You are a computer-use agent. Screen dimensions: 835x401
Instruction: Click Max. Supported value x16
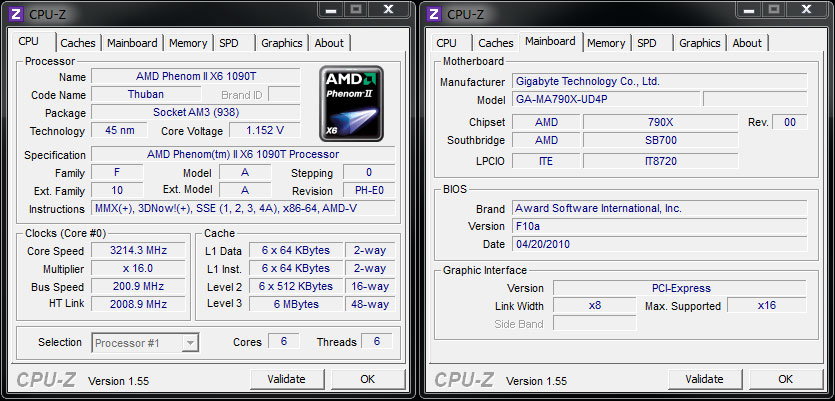click(767, 306)
